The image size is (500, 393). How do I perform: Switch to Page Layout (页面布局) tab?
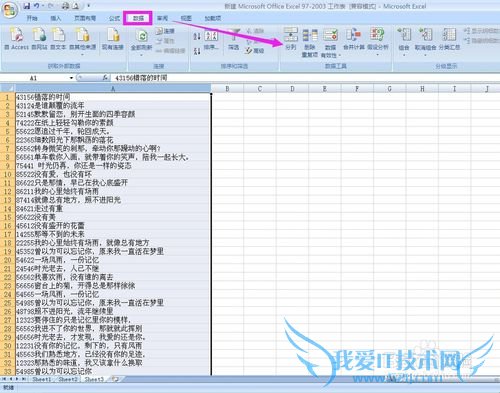(x=85, y=18)
